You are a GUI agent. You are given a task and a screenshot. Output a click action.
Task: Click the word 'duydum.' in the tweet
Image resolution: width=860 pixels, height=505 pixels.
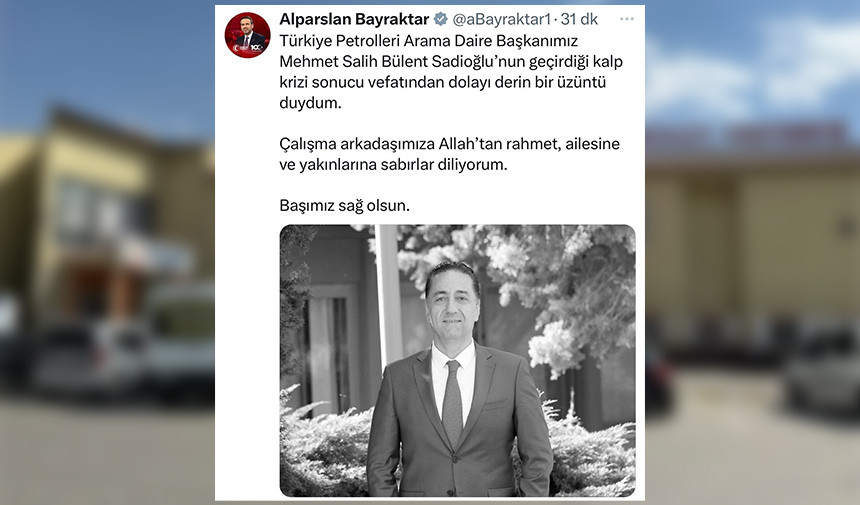click(x=310, y=103)
